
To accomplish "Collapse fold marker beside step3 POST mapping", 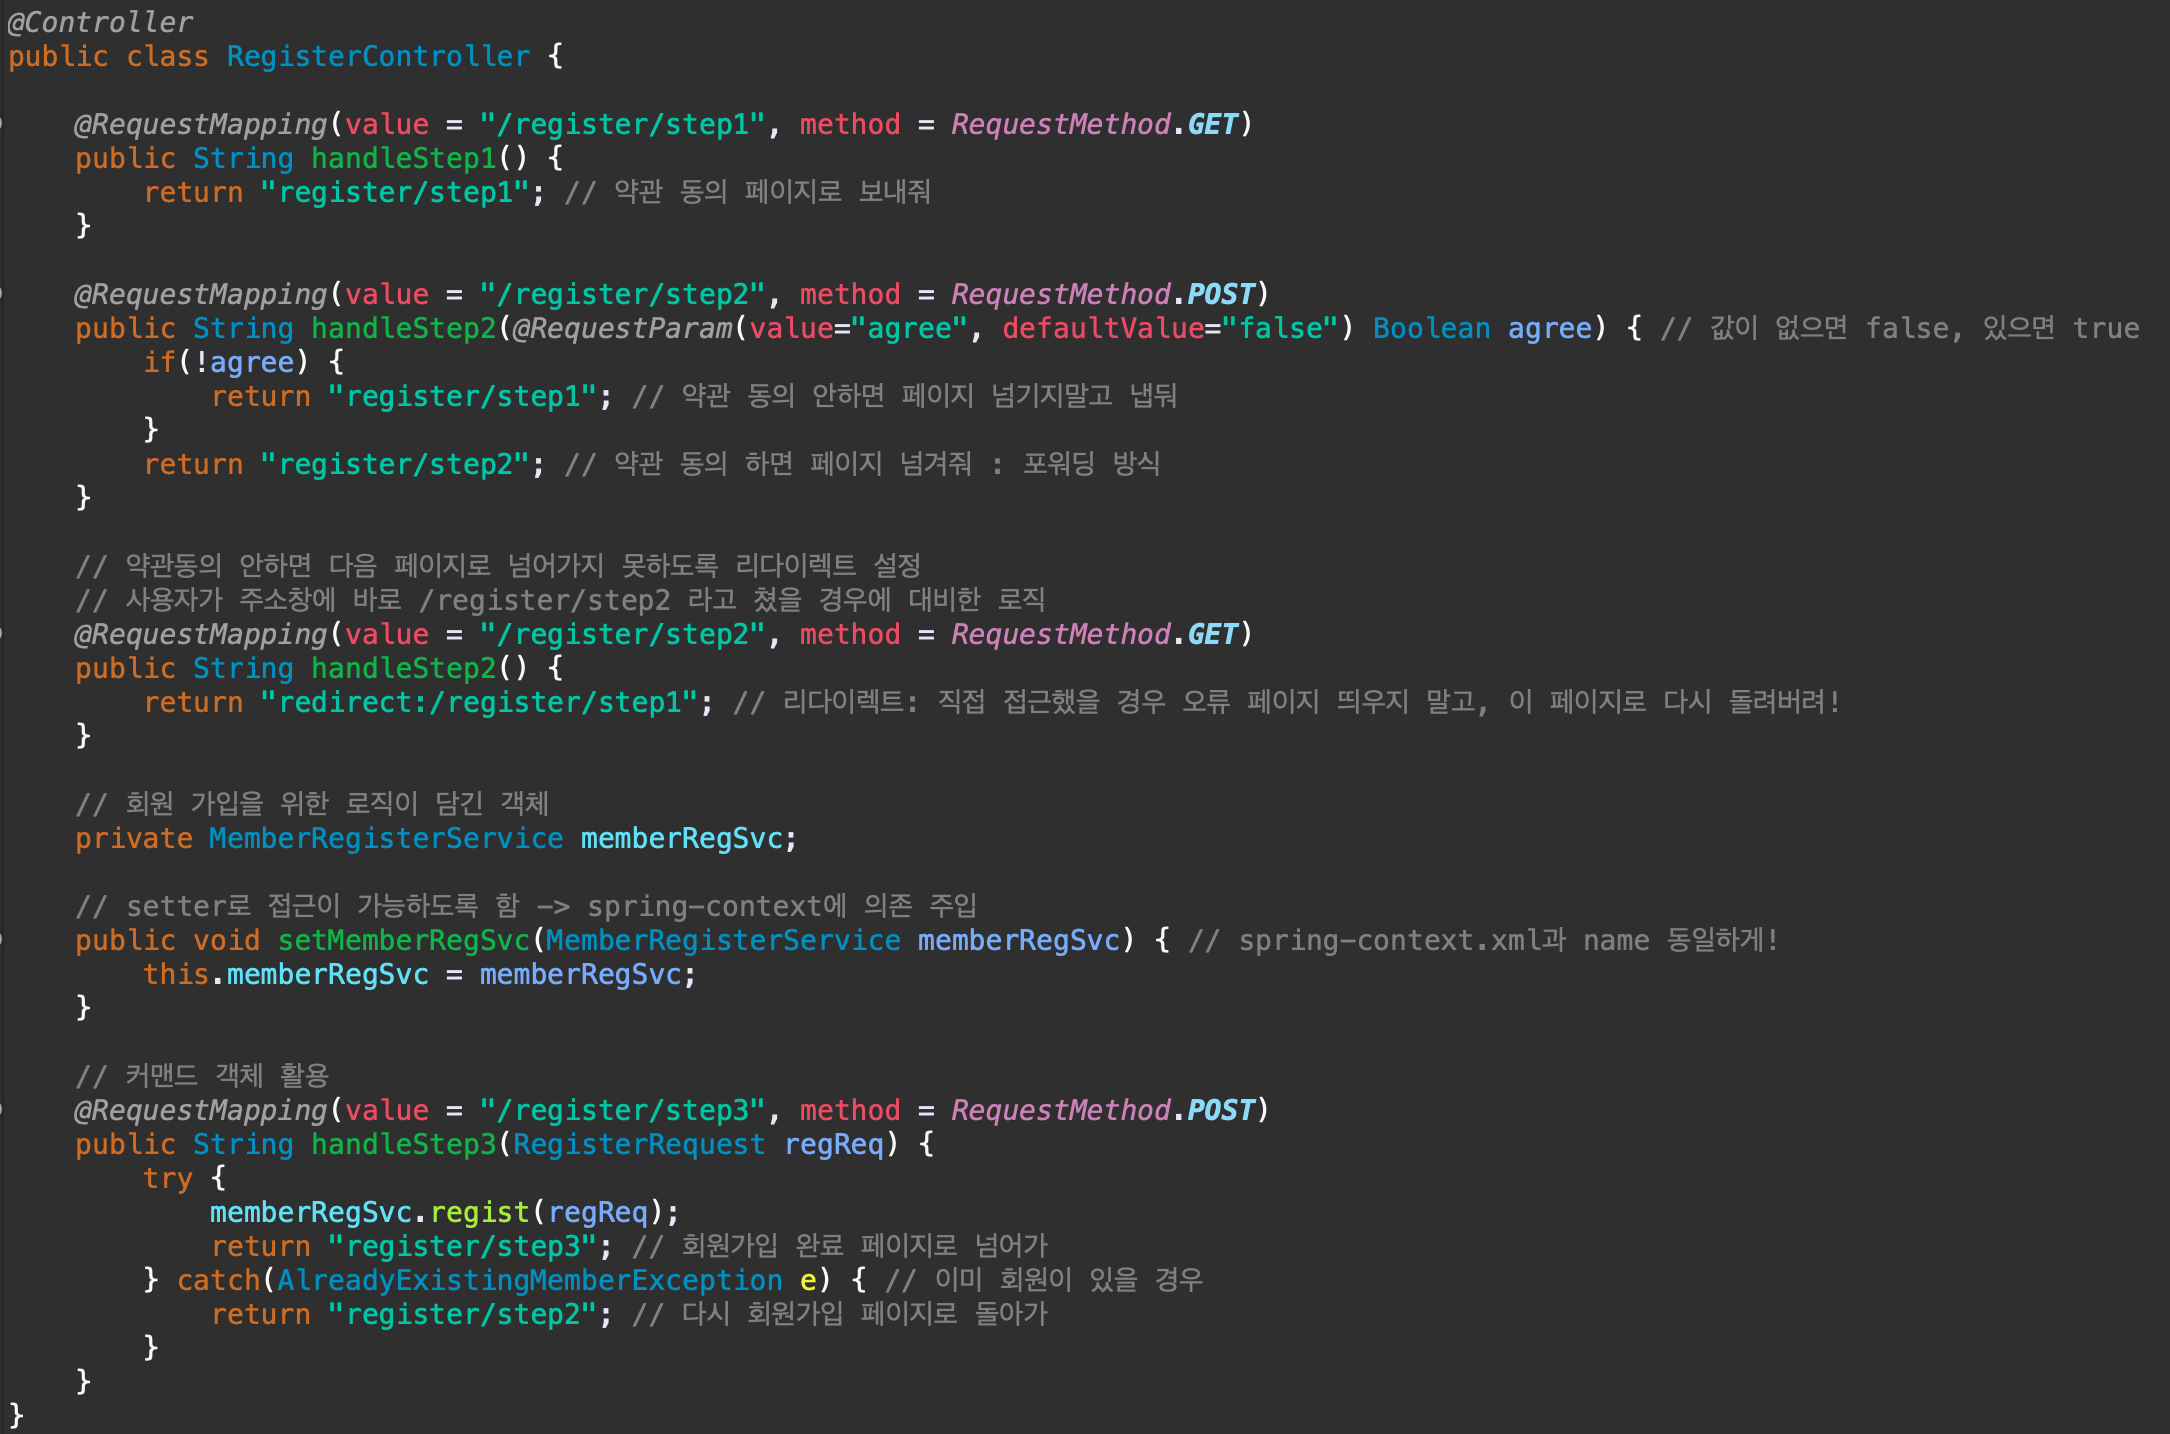I will click(2, 1110).
